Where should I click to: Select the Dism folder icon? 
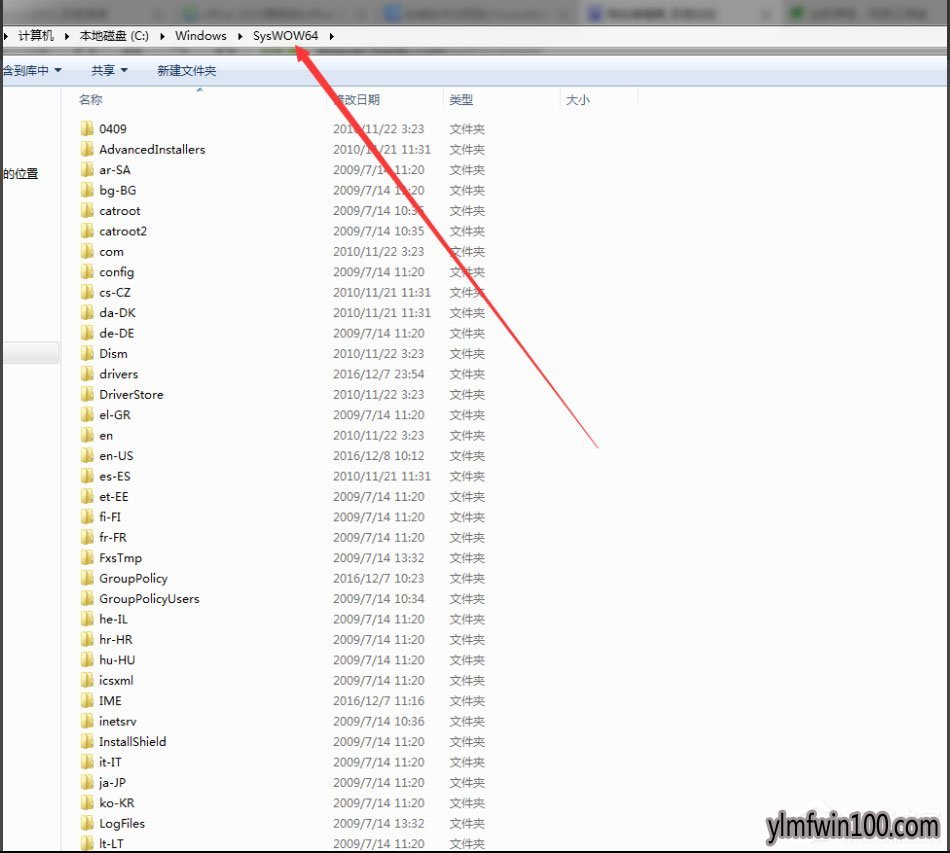click(x=87, y=354)
